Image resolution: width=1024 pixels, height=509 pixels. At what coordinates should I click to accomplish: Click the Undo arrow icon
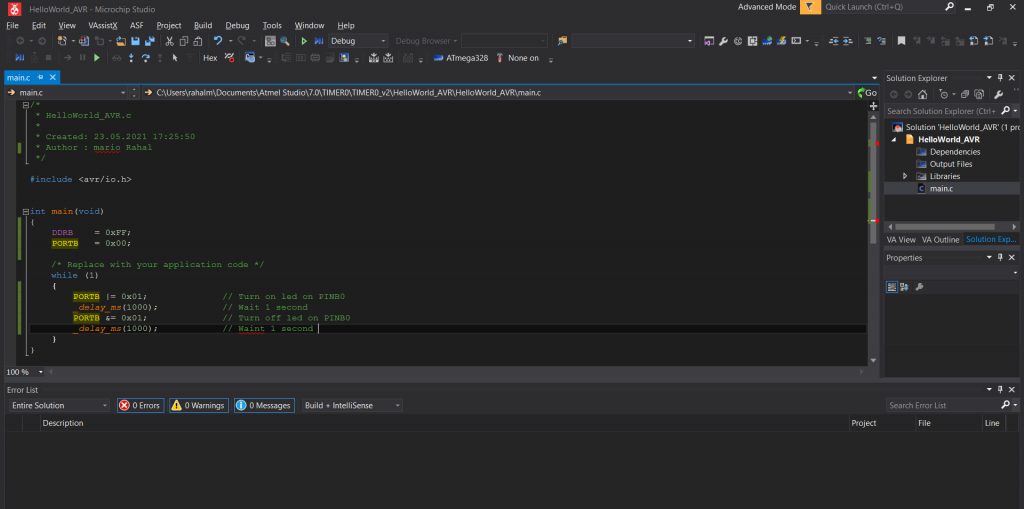[x=218, y=41]
